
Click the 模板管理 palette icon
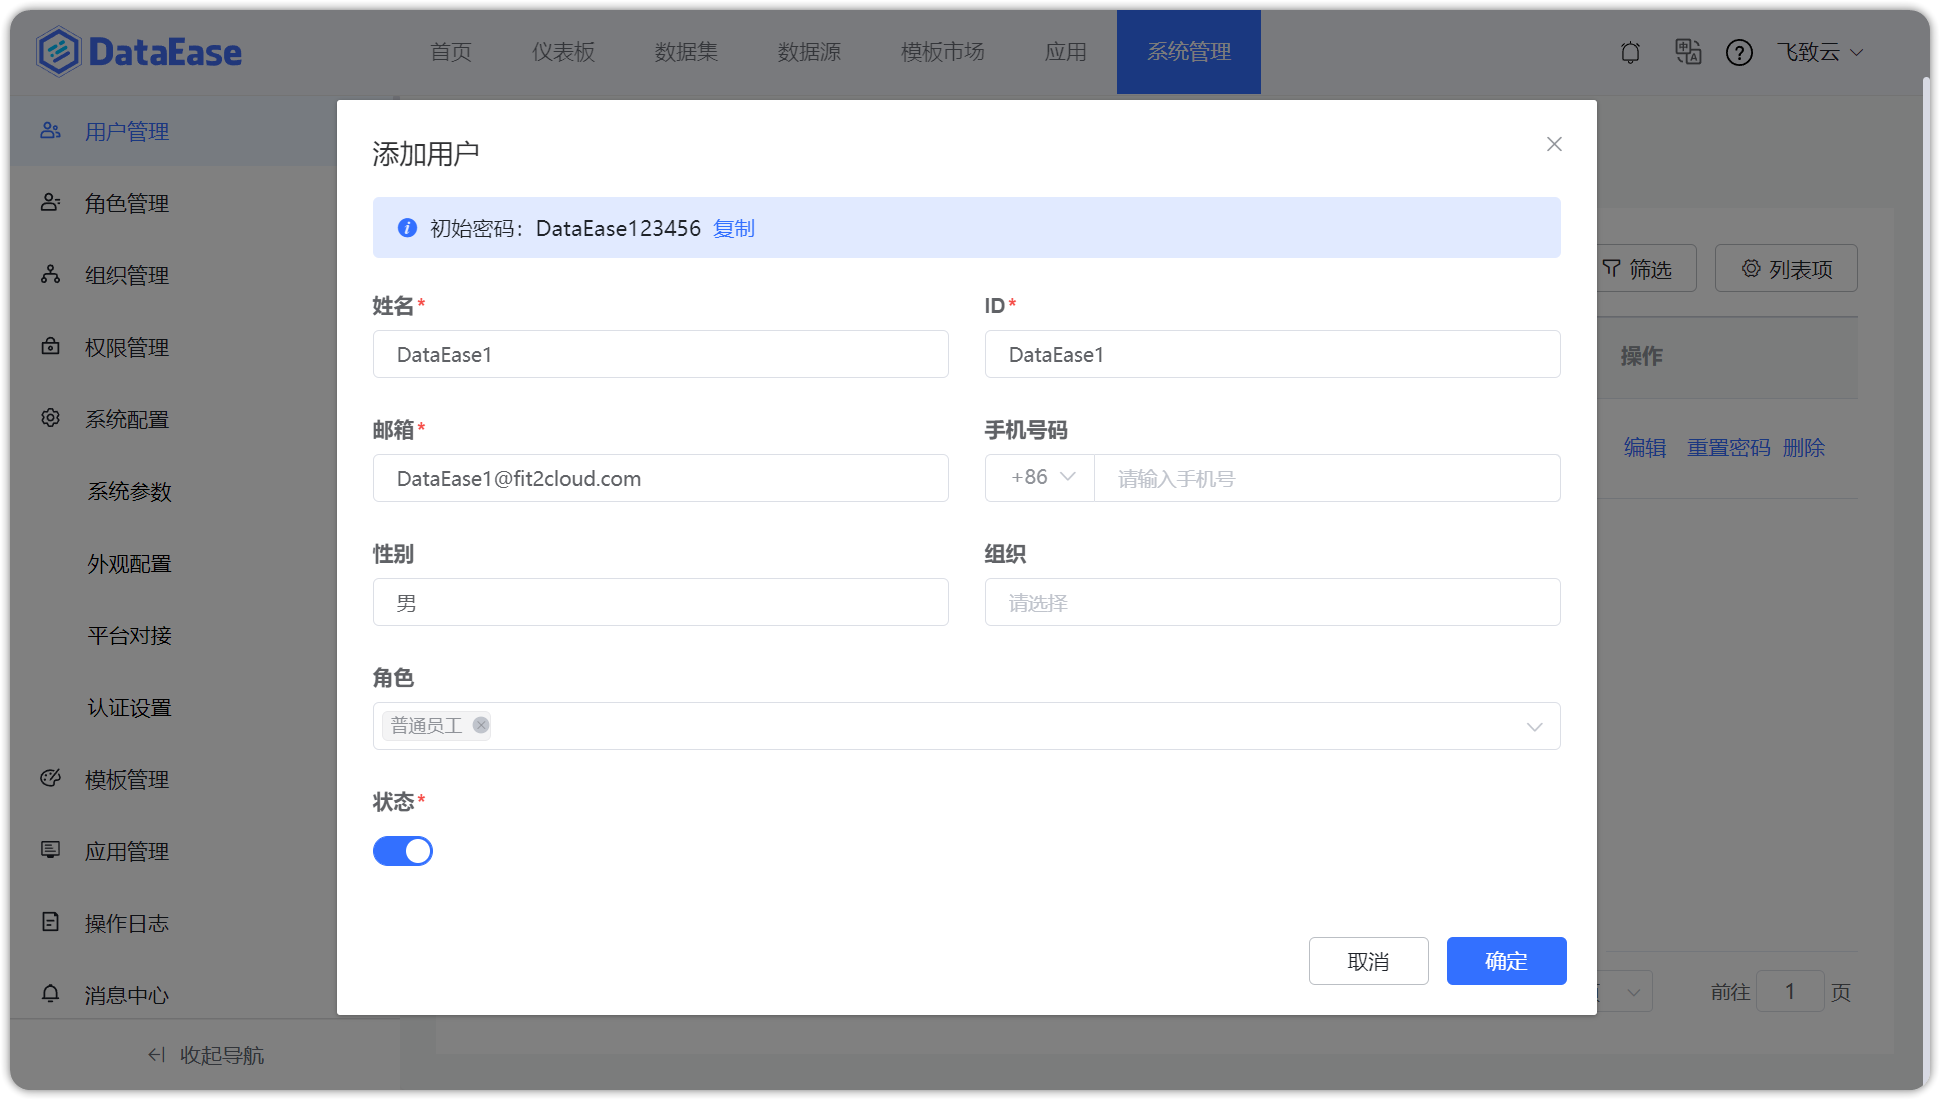tap(50, 778)
